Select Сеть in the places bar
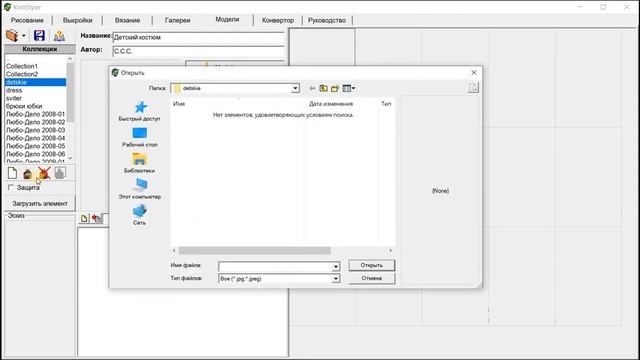Image resolution: width=640 pixels, height=360 pixels. click(140, 215)
